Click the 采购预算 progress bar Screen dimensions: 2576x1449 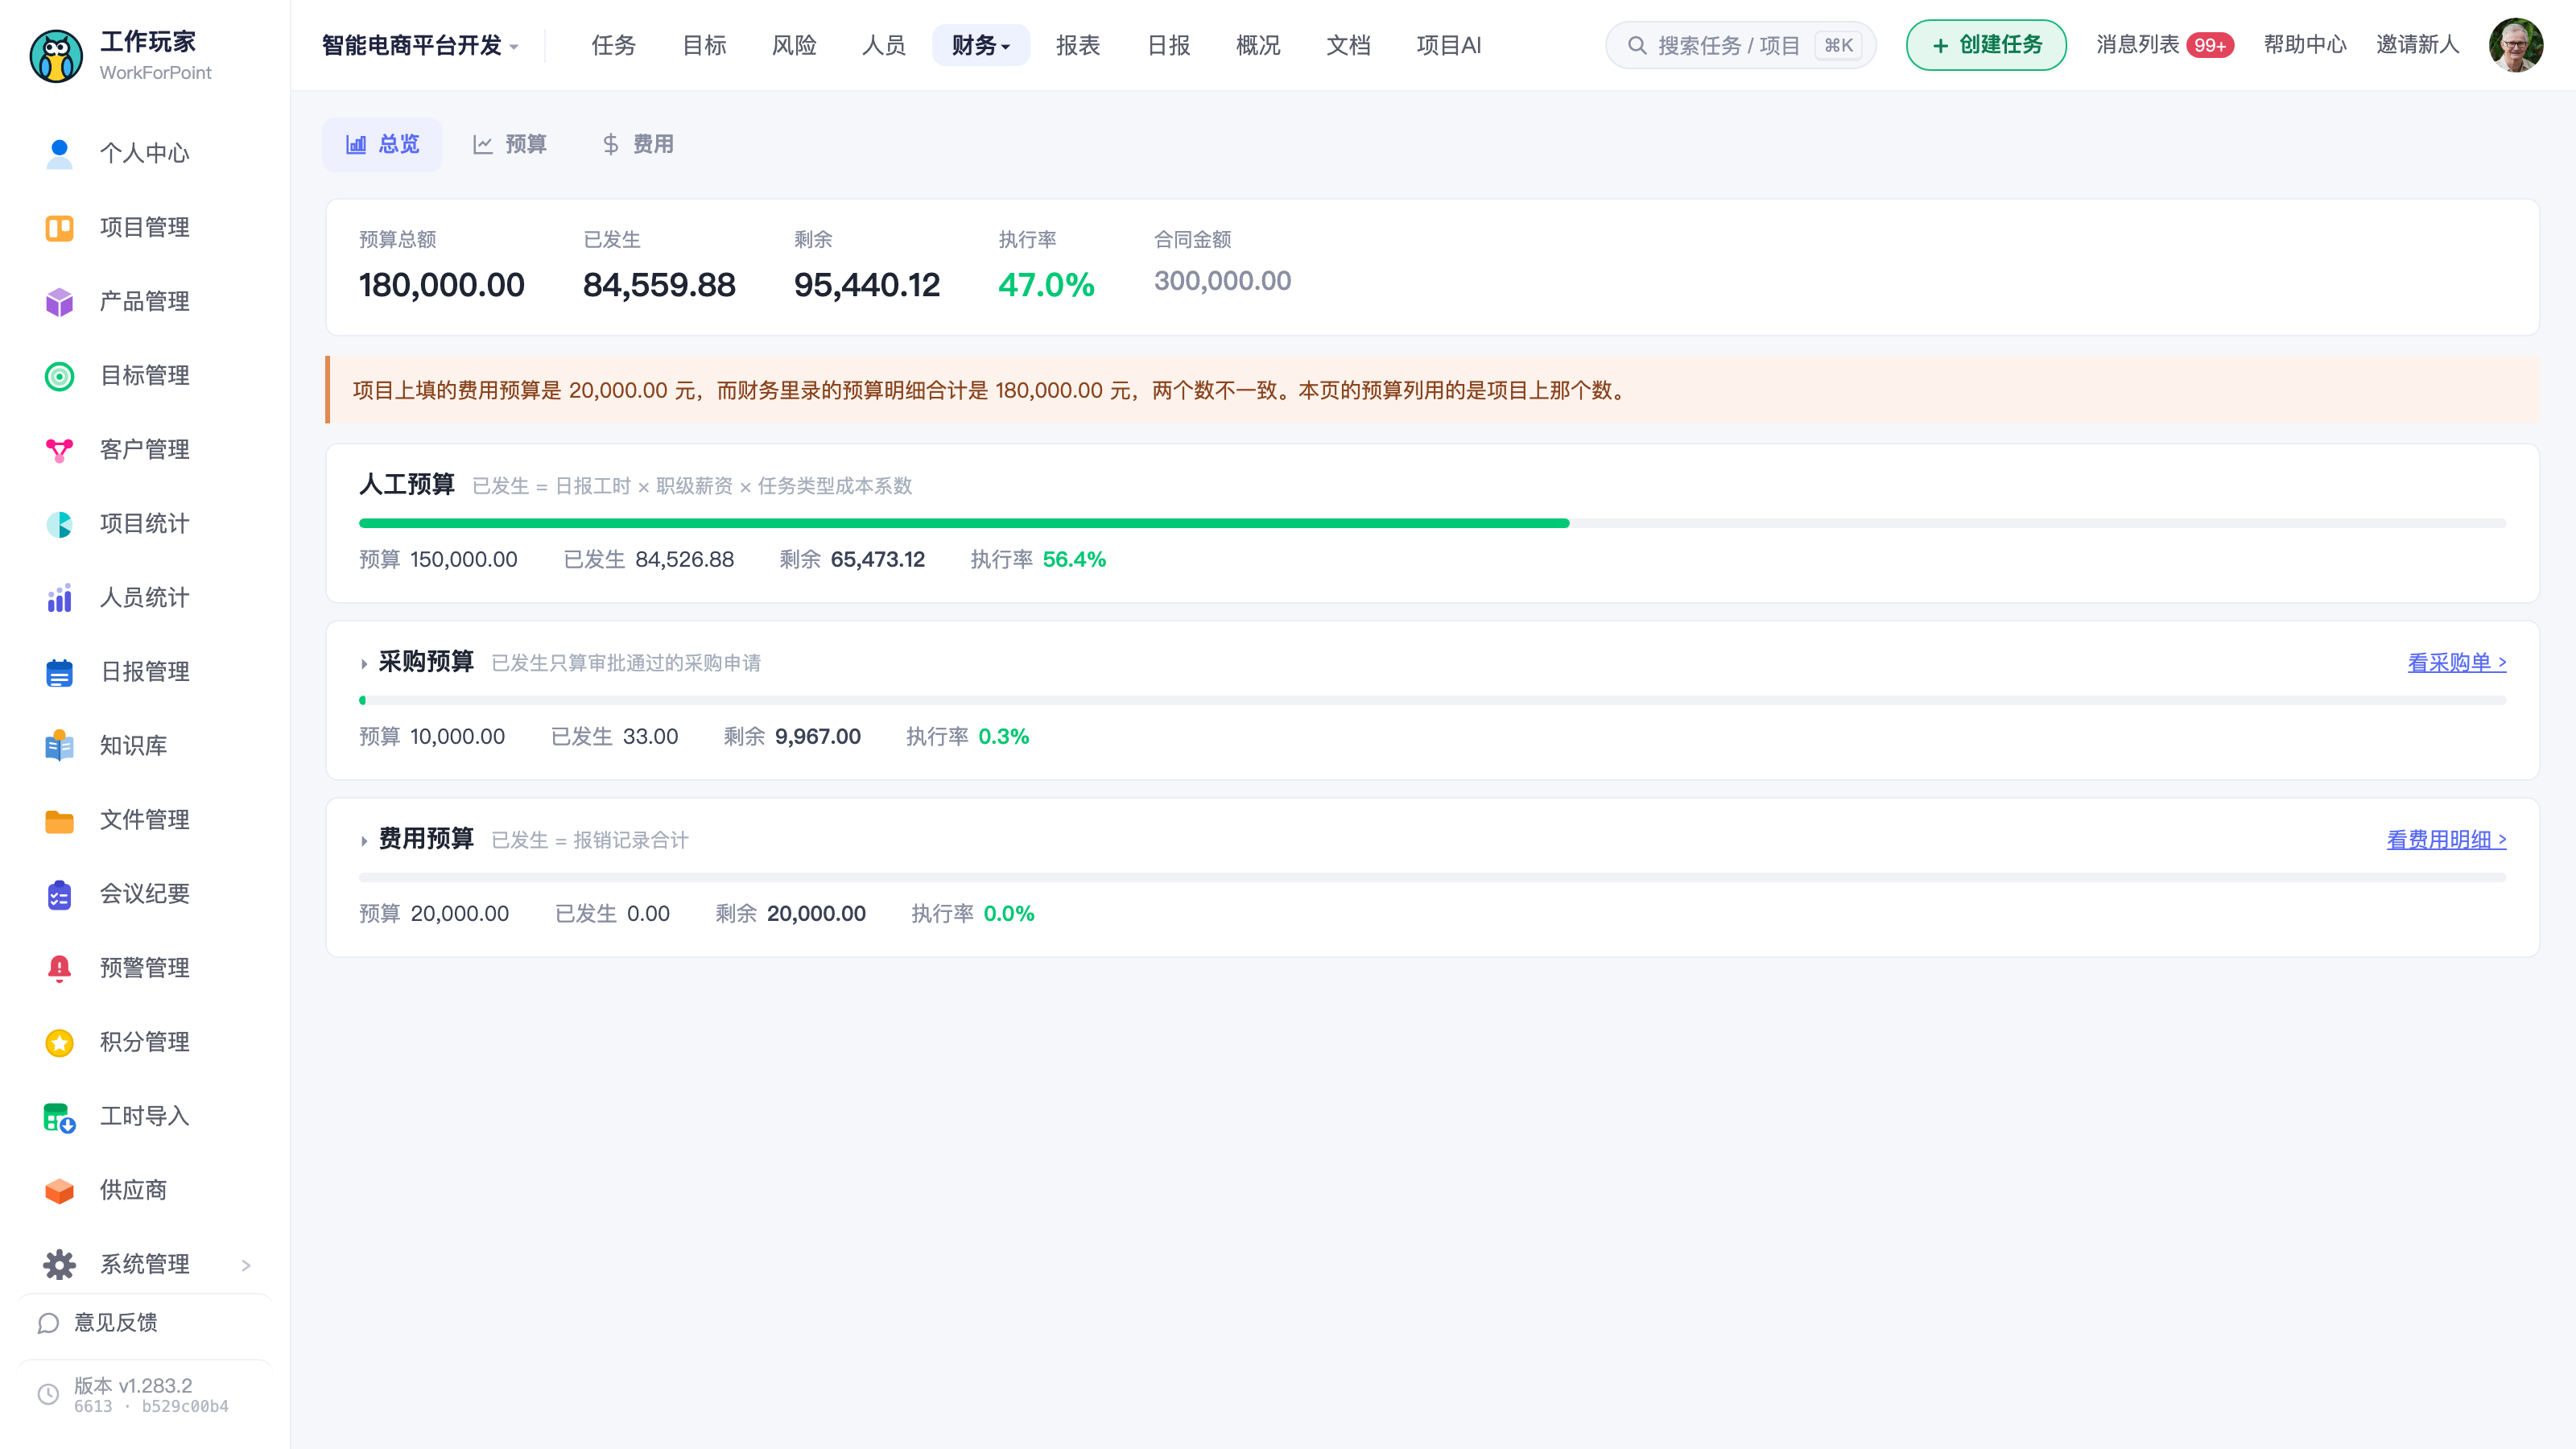point(1432,700)
